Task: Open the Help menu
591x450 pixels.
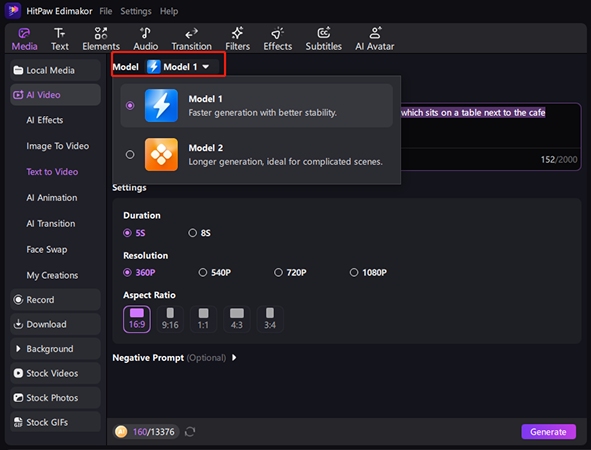Action: tap(169, 11)
